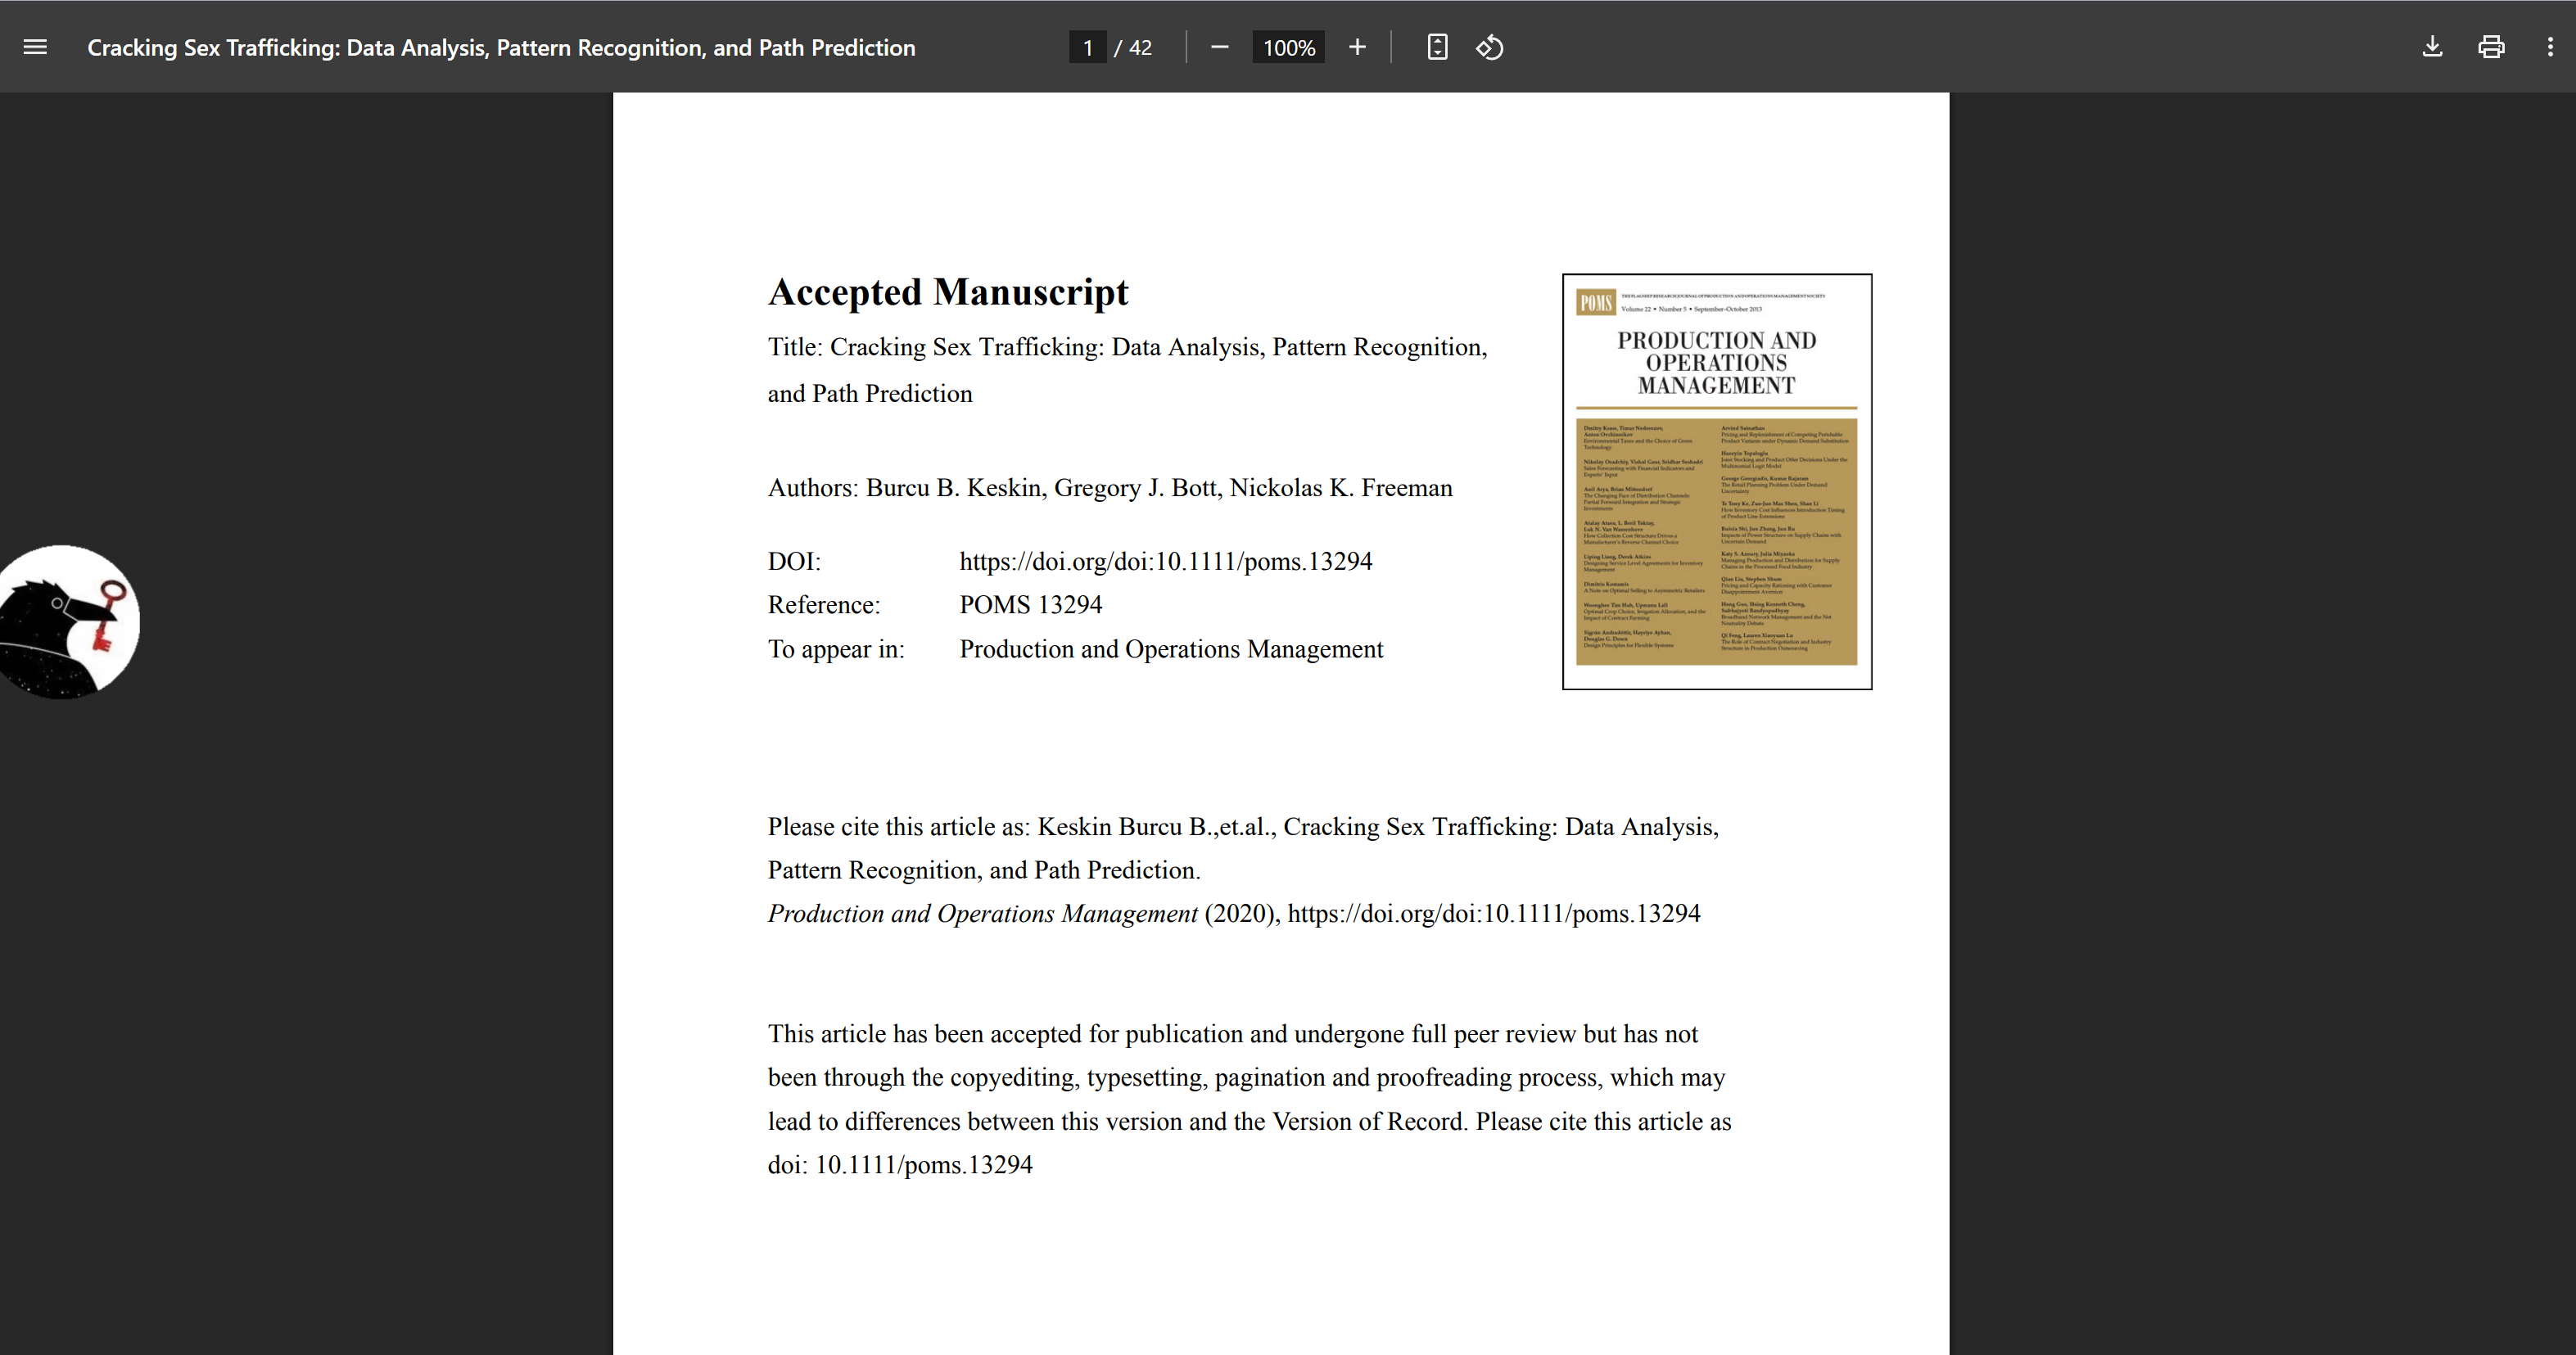Open the three-dot more actions menu
2576x1355 pixels.
point(2550,47)
